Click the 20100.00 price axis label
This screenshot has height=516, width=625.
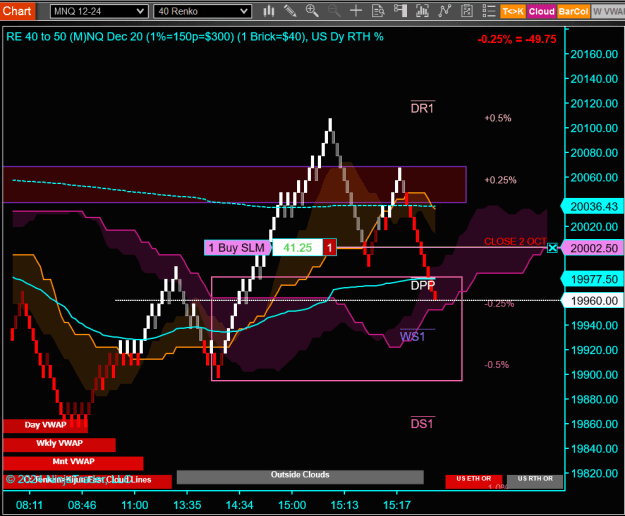click(594, 128)
